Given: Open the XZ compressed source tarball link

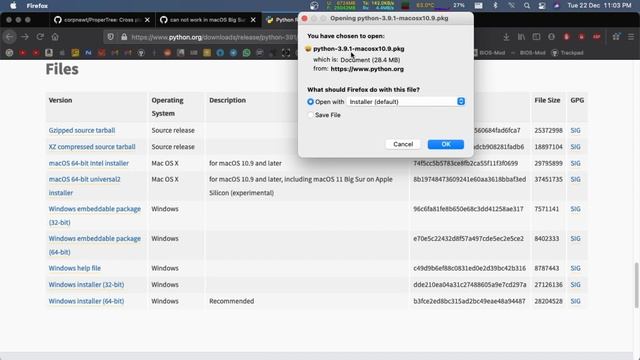Looking at the screenshot, I should point(92,147).
